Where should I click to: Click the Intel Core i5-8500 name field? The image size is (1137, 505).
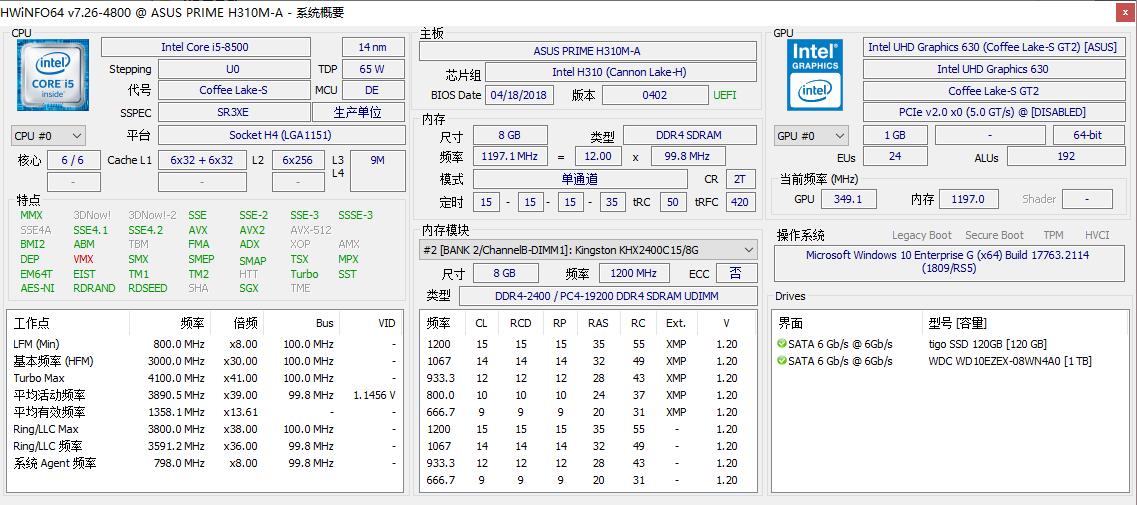pos(204,47)
